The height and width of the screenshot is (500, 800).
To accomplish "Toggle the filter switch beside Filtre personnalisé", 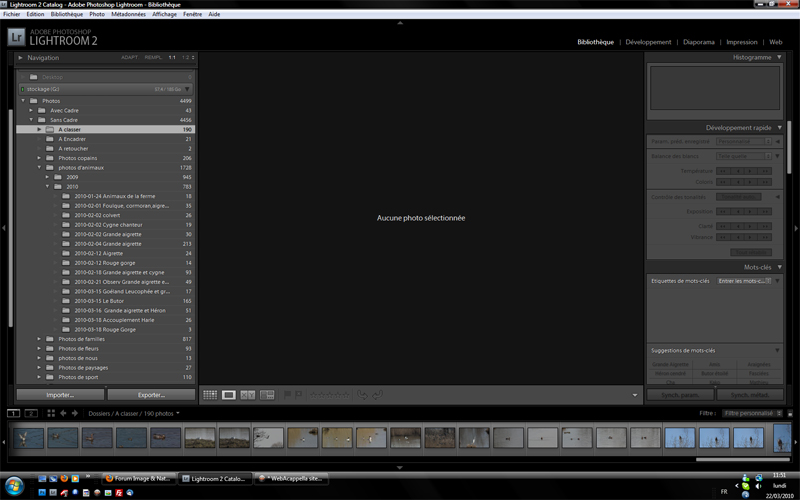I will pos(788,413).
